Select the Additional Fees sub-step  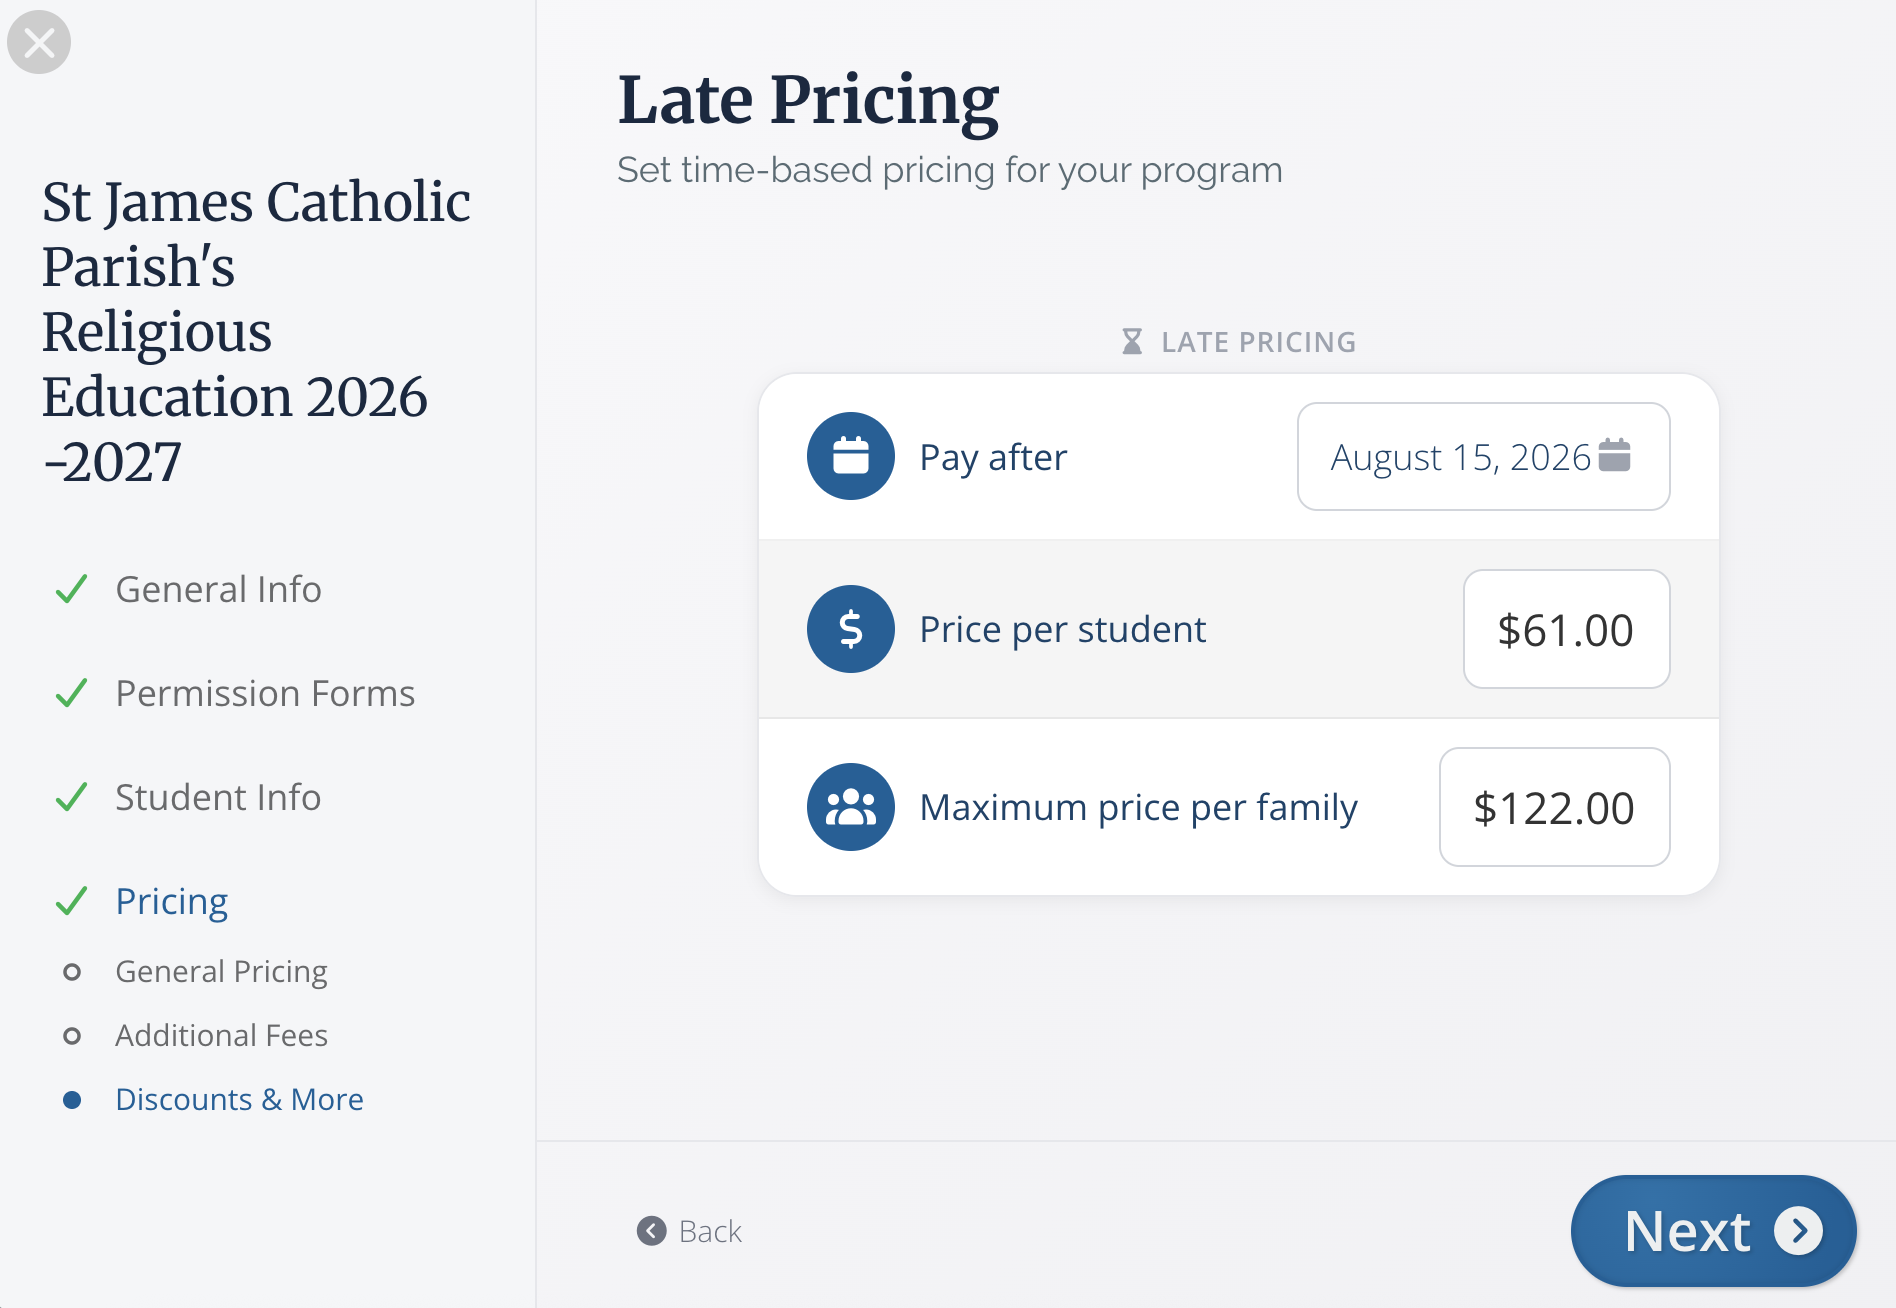[x=221, y=1035]
